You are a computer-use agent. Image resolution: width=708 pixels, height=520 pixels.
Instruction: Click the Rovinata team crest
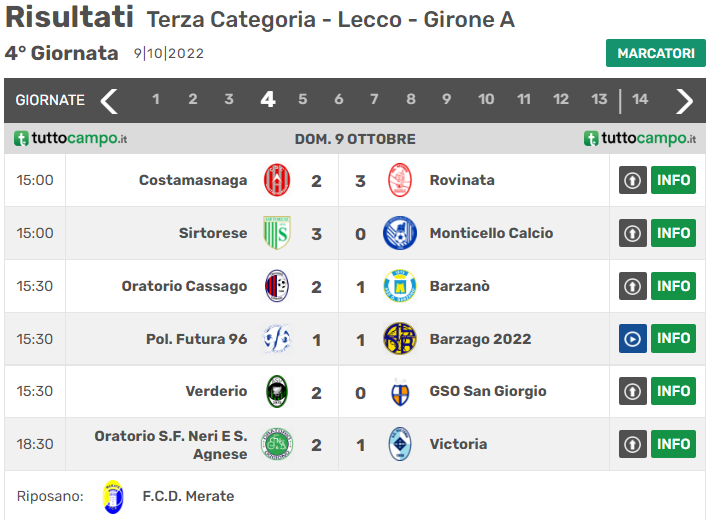click(x=400, y=180)
